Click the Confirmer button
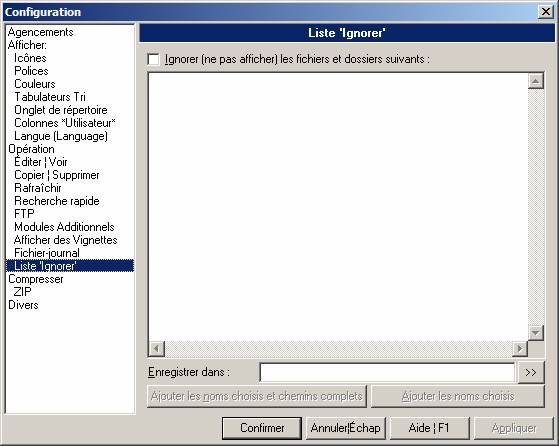The width and height of the screenshot is (559, 446). click(262, 428)
